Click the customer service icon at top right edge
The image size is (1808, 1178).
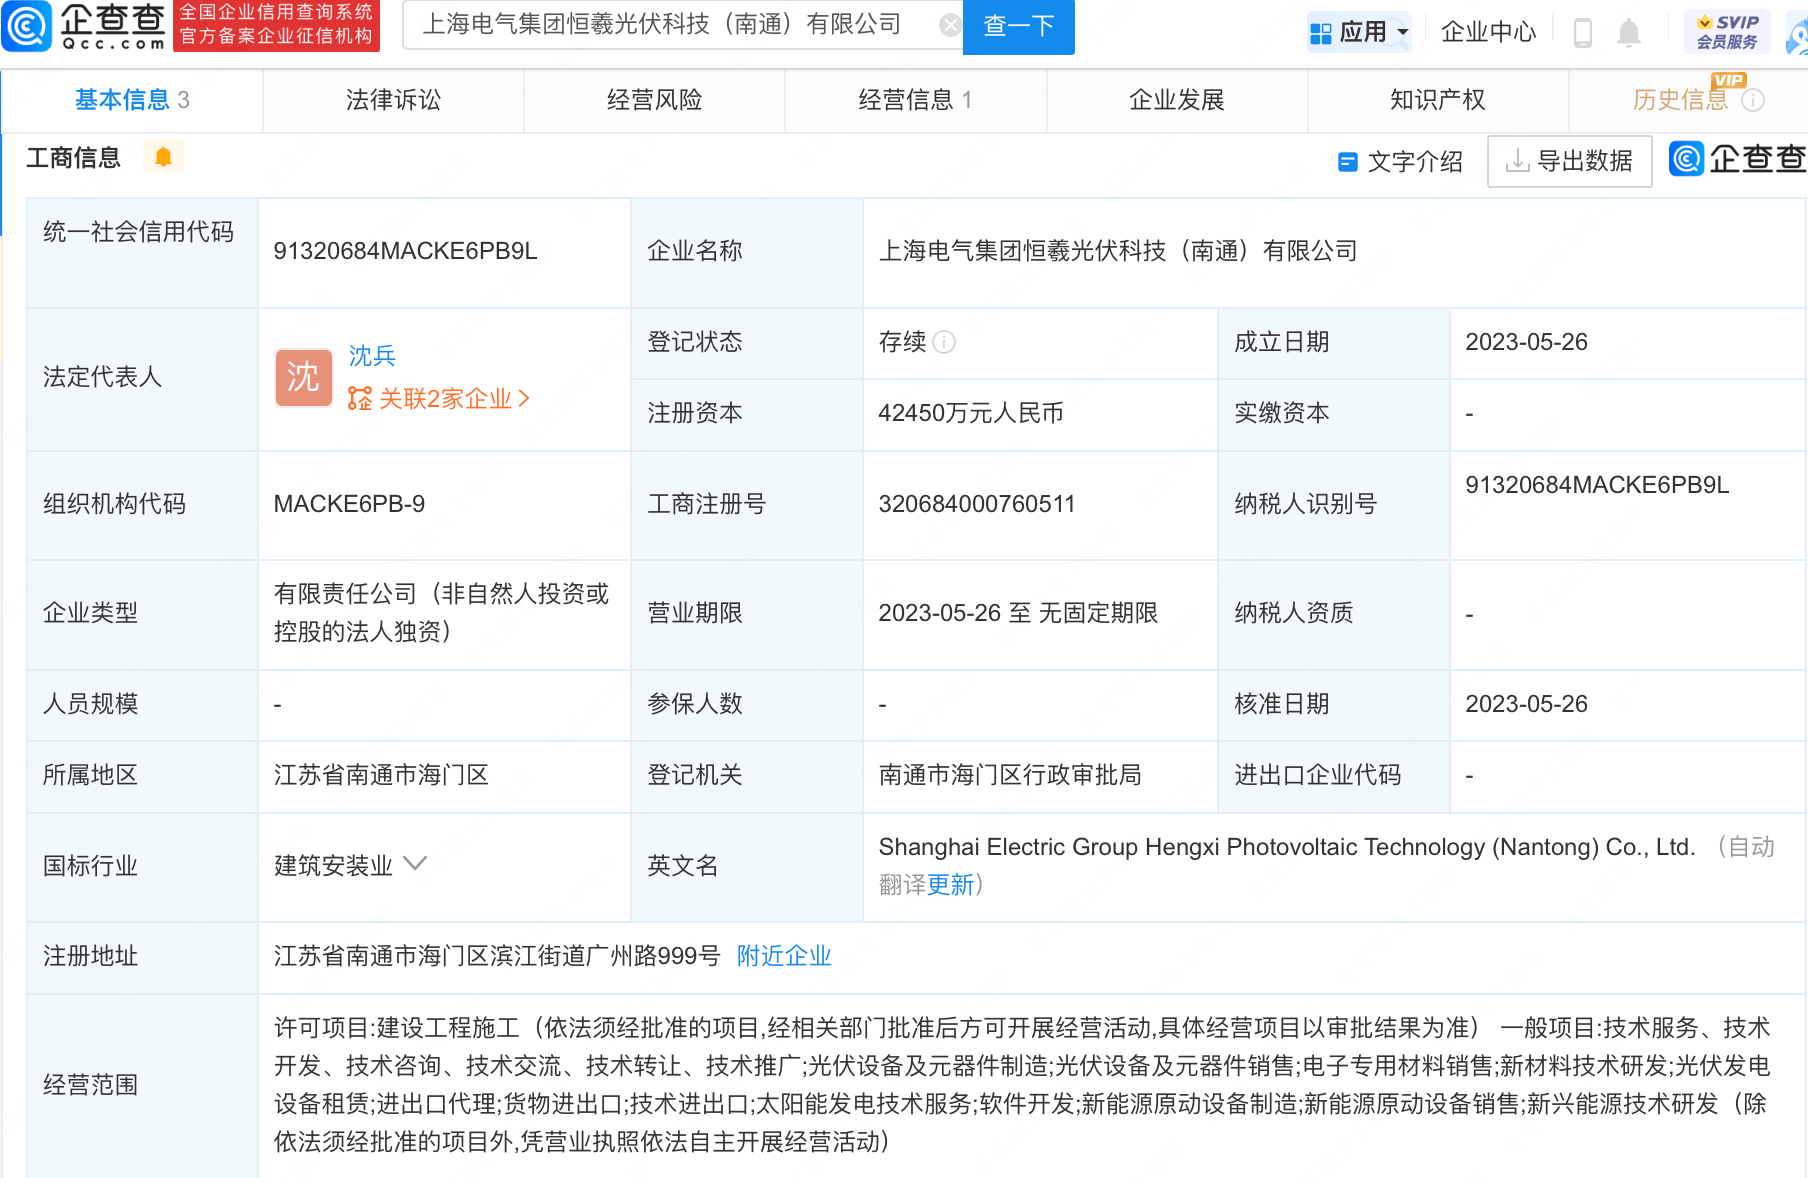click(x=1798, y=36)
